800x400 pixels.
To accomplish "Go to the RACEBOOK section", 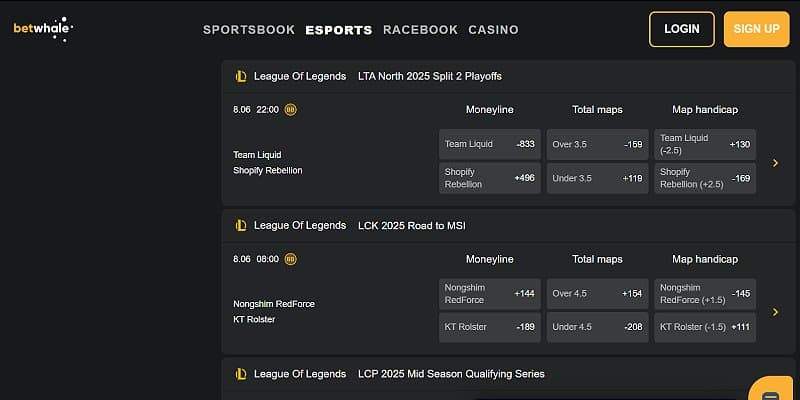I will click(x=420, y=30).
